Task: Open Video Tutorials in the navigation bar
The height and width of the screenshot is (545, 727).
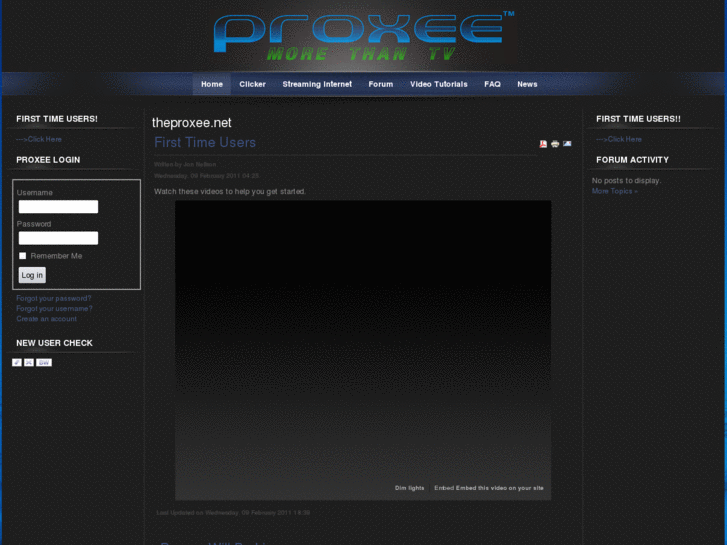Action: tap(439, 84)
